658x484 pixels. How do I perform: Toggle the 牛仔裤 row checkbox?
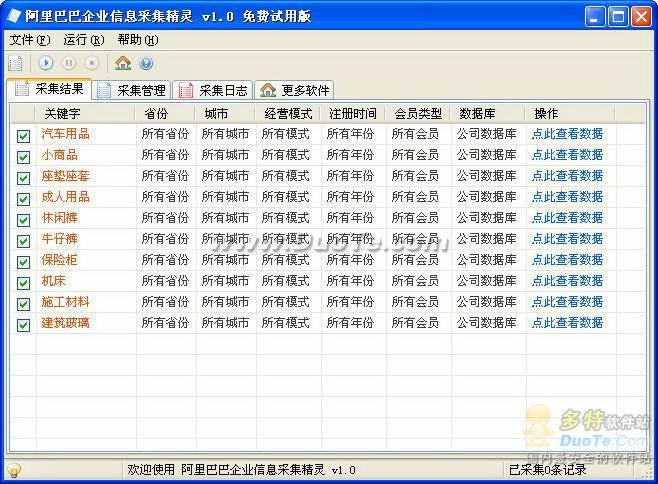[24, 241]
